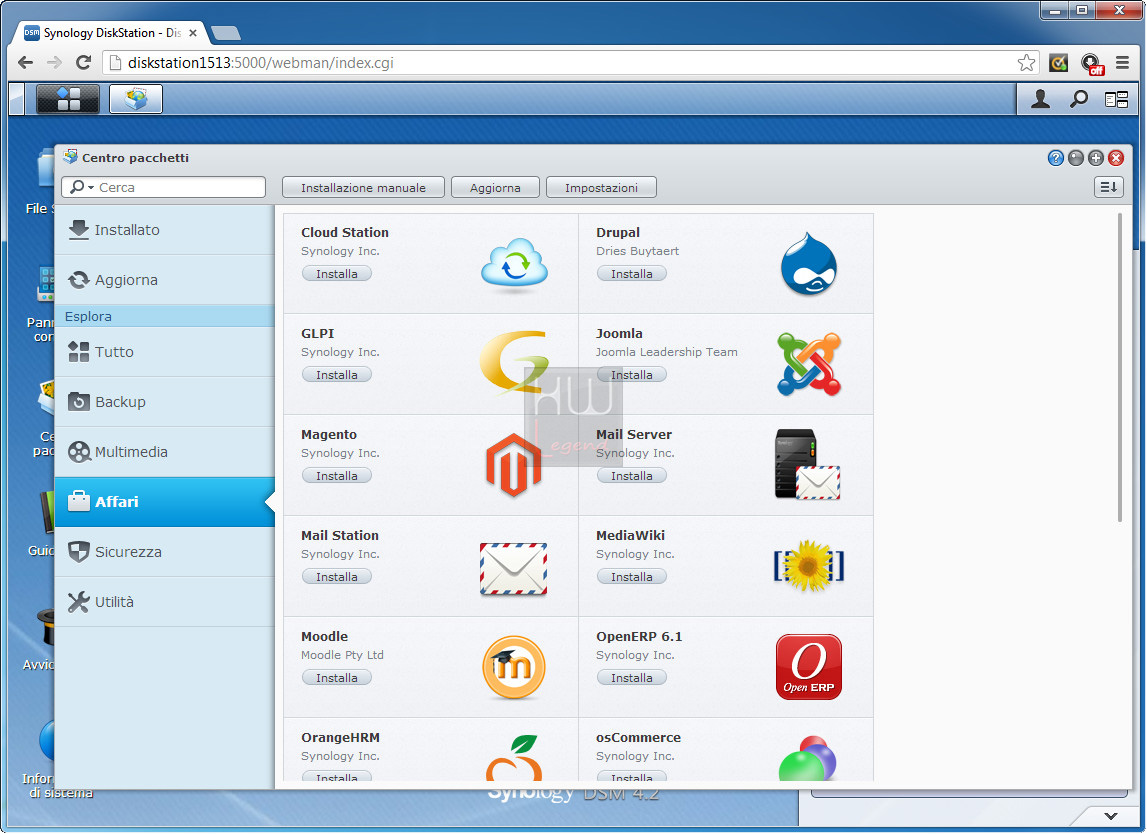Open the OrangeHRM package title
The image size is (1147, 834).
coord(340,737)
